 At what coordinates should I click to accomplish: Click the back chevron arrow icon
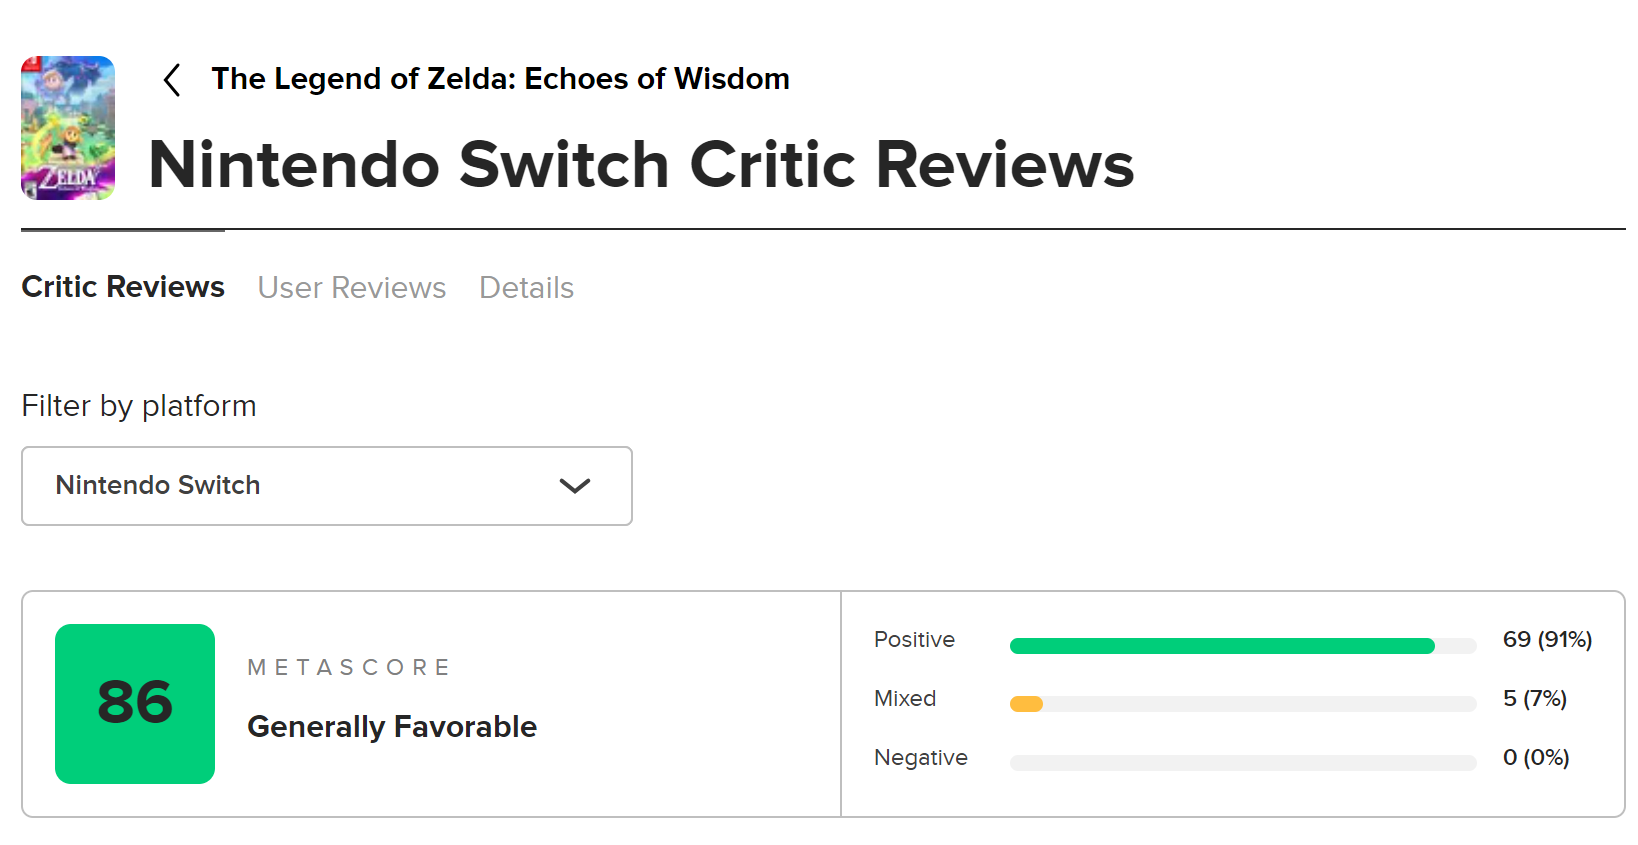(172, 80)
